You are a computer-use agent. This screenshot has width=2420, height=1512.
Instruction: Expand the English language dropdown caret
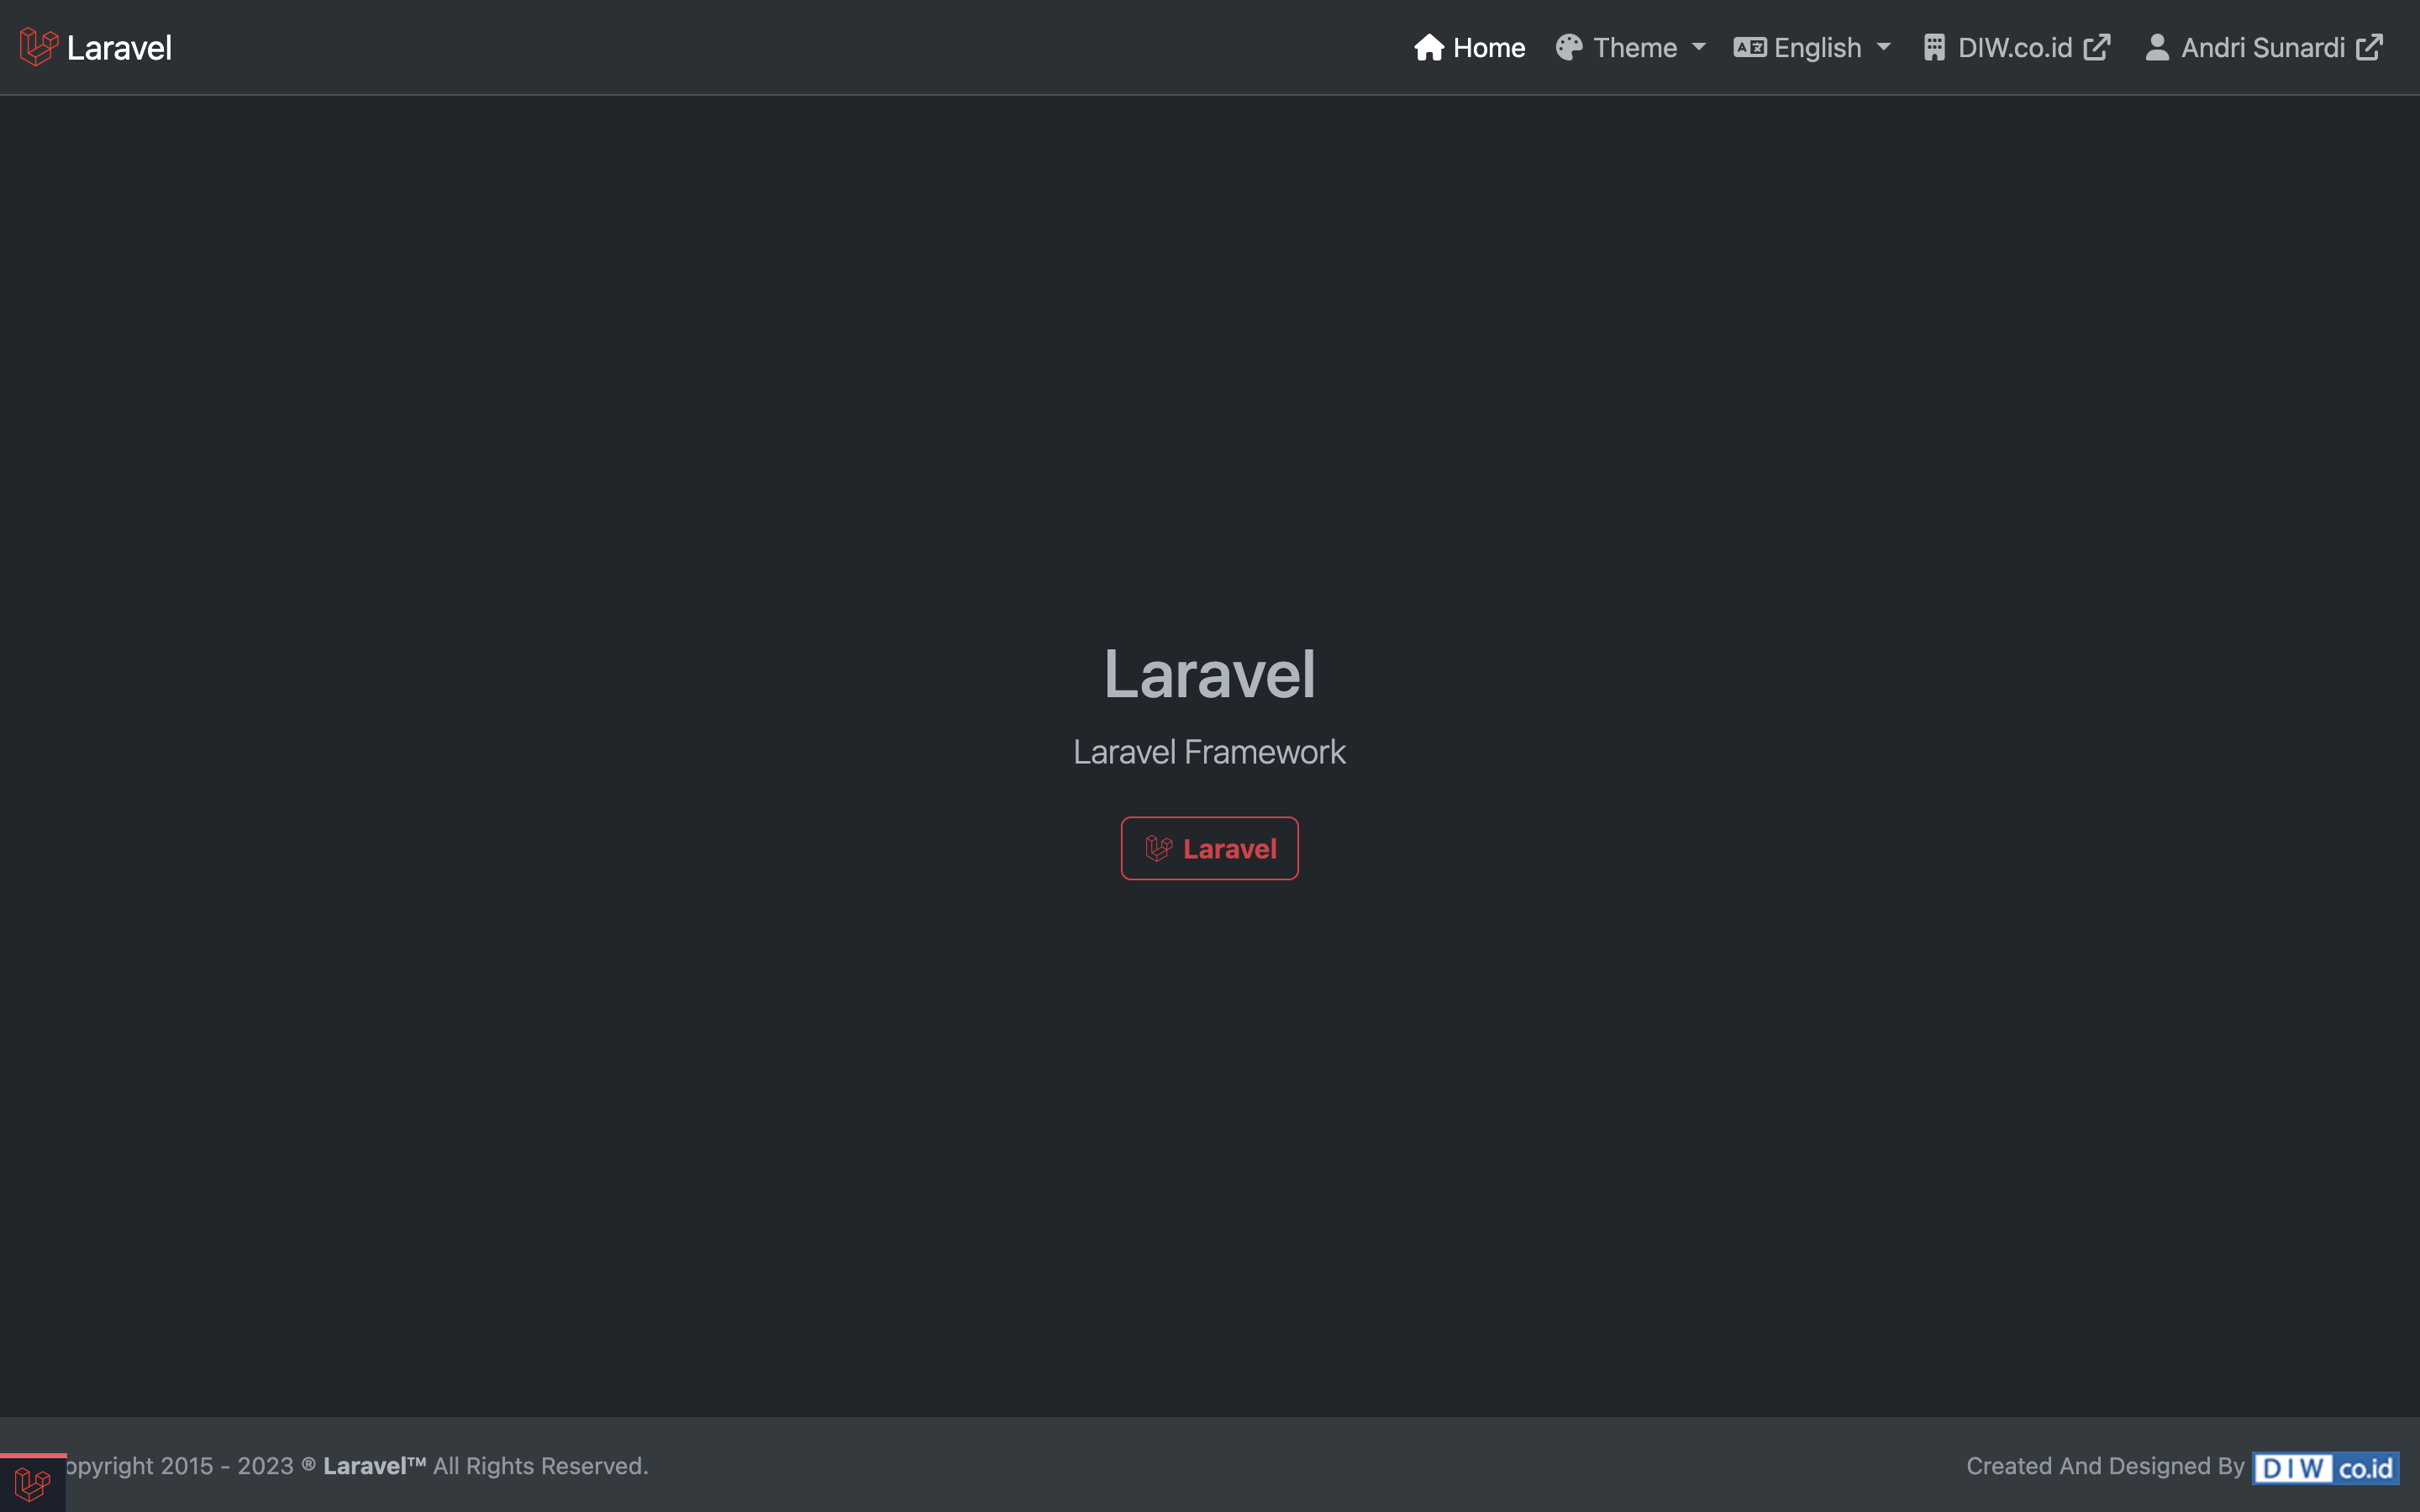(x=1884, y=47)
